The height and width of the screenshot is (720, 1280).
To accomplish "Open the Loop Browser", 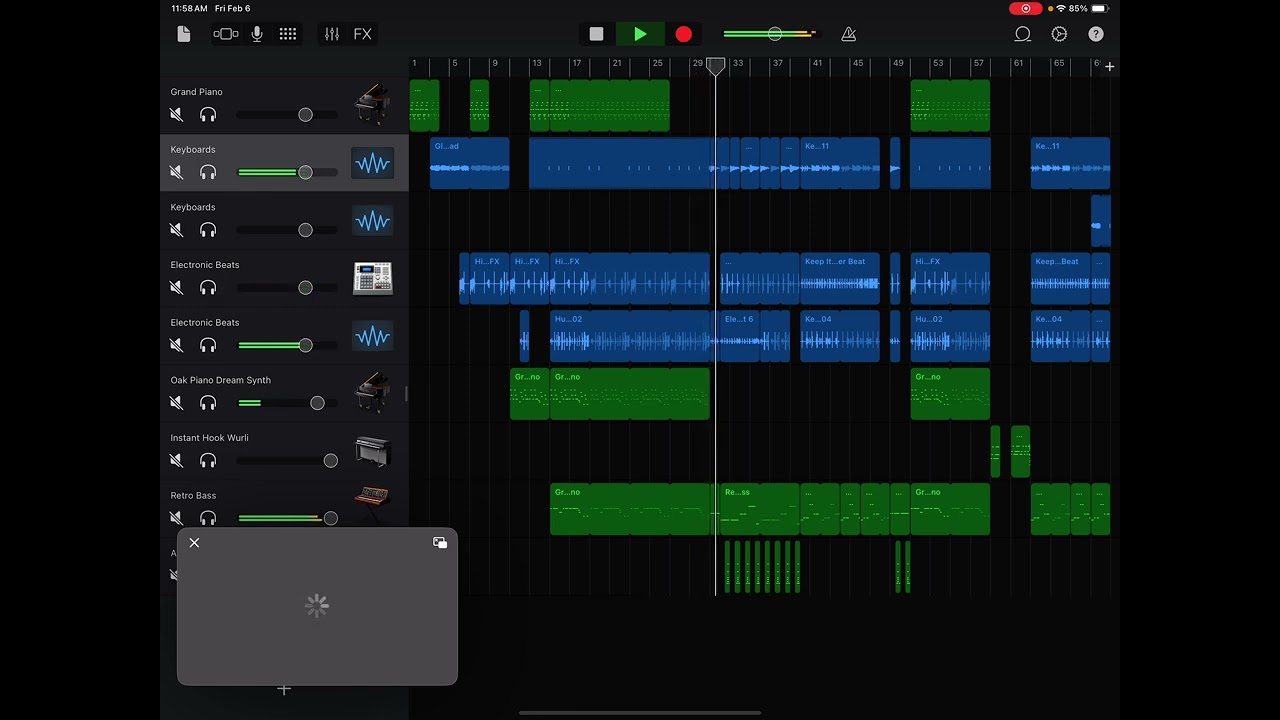I will coord(1022,34).
